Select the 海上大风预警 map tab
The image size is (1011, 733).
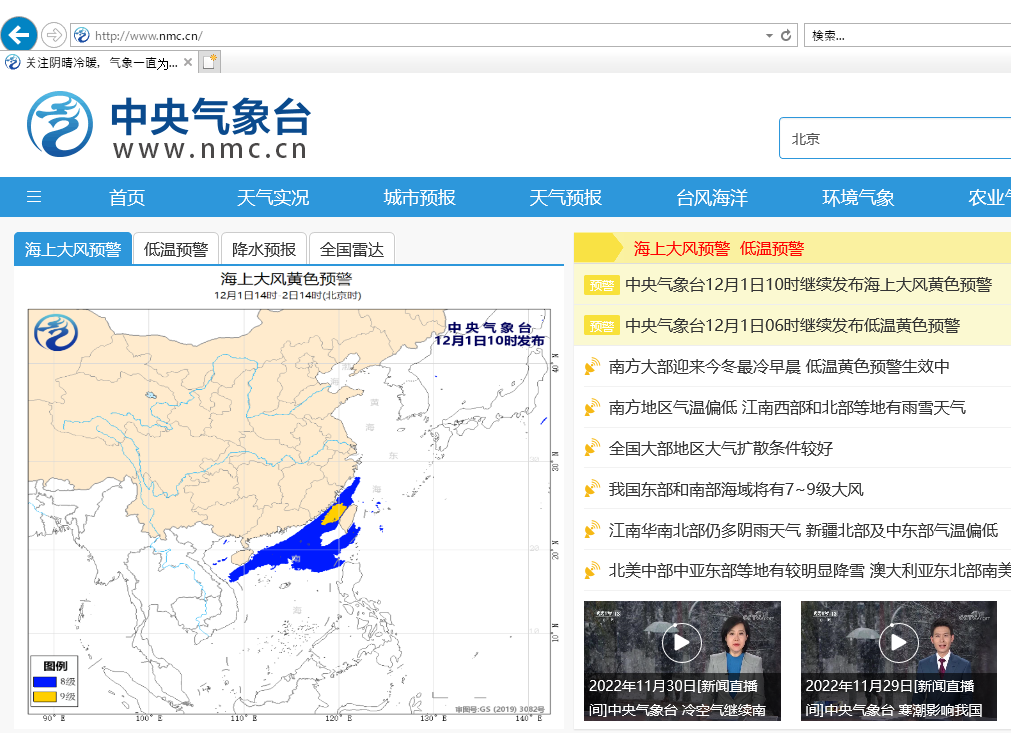click(73, 249)
